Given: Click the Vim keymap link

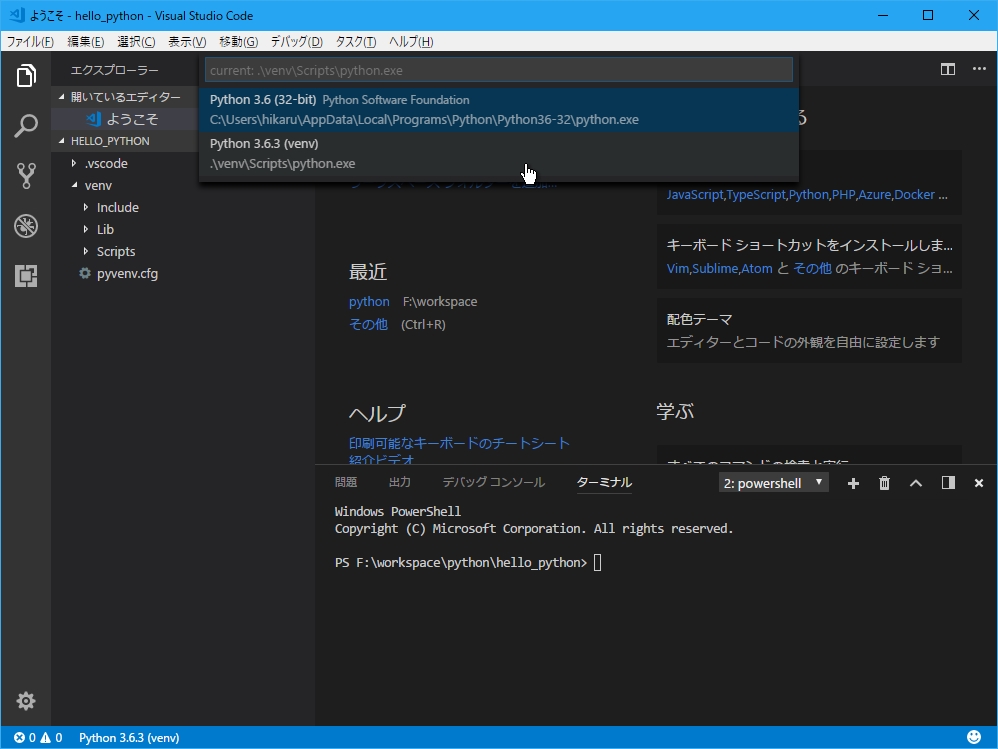Looking at the screenshot, I should tap(678, 269).
